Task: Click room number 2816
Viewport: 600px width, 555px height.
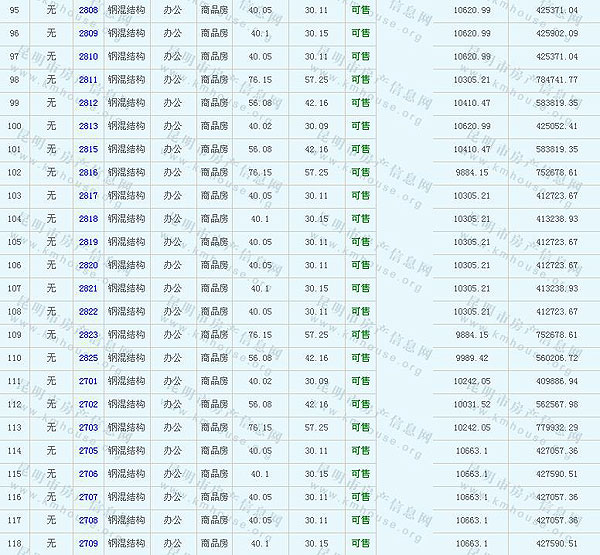Action: click(88, 172)
